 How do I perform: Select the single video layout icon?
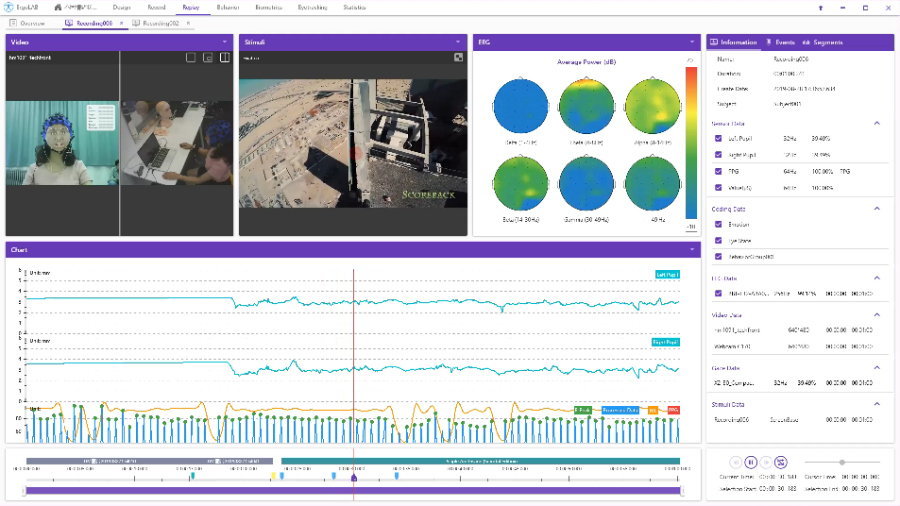click(x=190, y=57)
